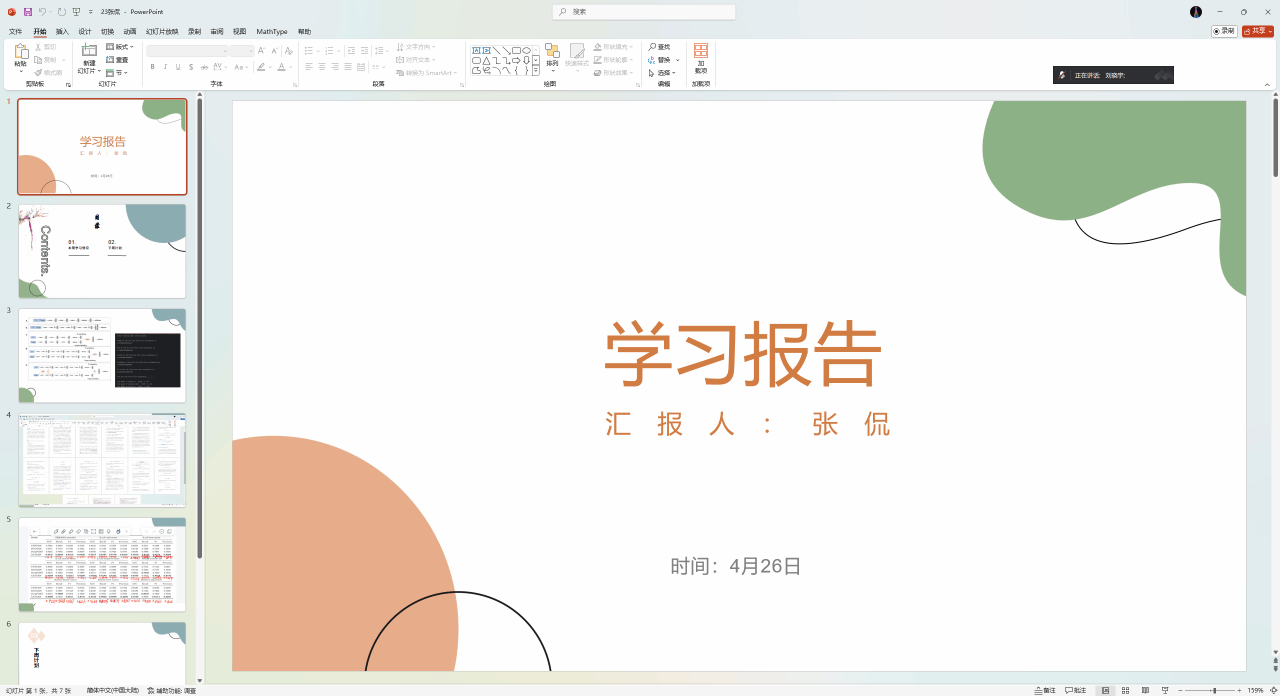Select the triangle shape in the shapes gallery
This screenshot has height=696, width=1280.
point(487,61)
